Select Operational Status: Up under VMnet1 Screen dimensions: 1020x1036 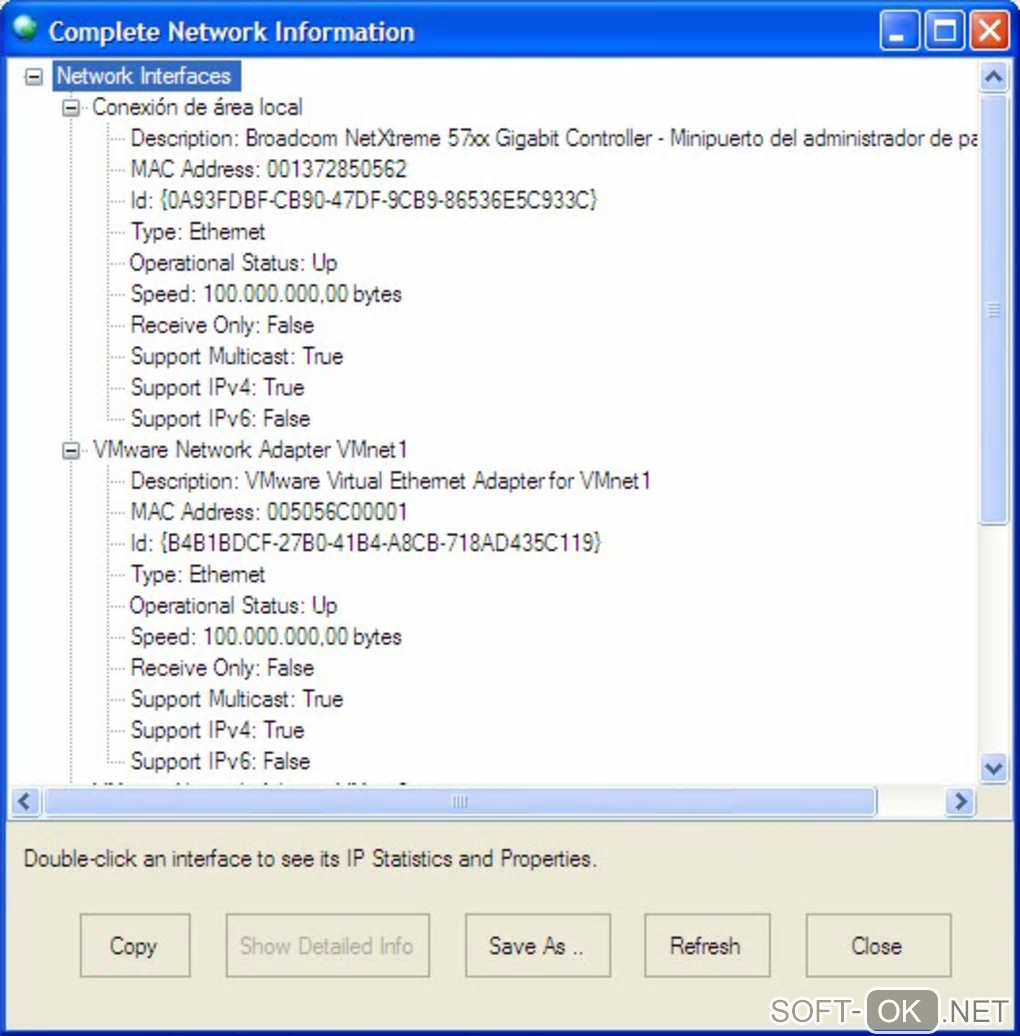(x=233, y=605)
